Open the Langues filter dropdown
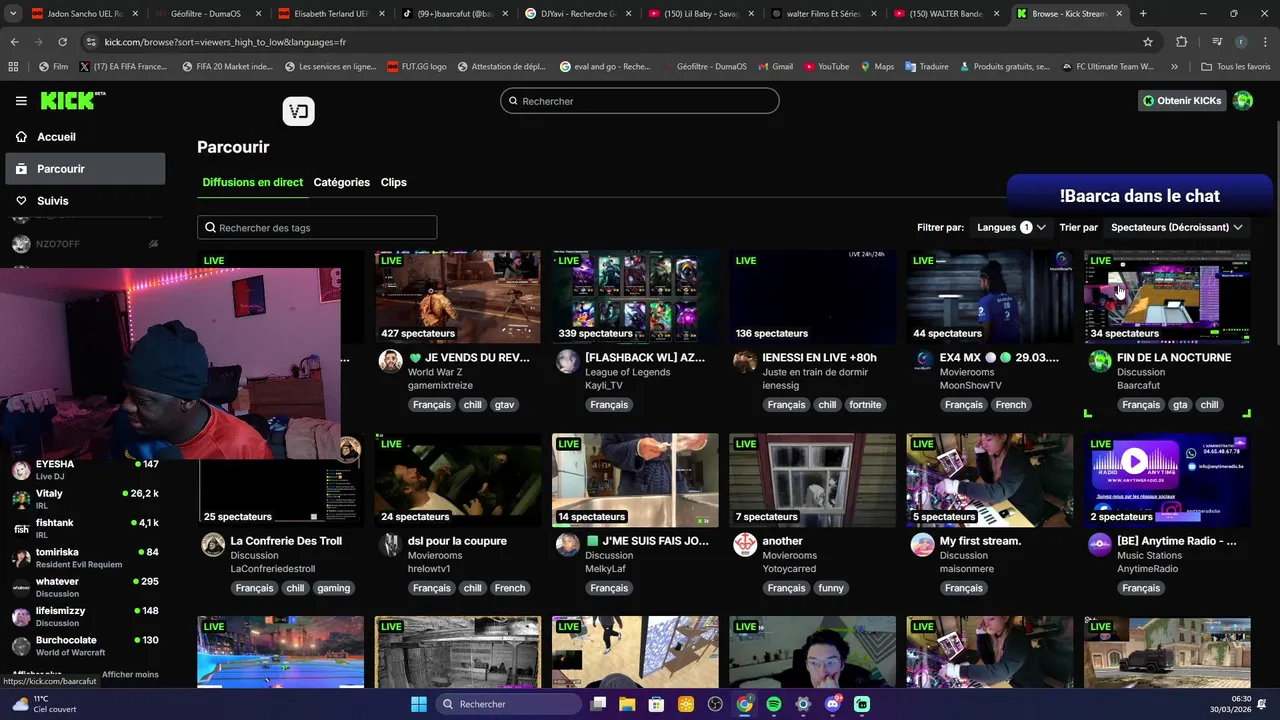Screen dimensions: 1280x720 point(1011,228)
